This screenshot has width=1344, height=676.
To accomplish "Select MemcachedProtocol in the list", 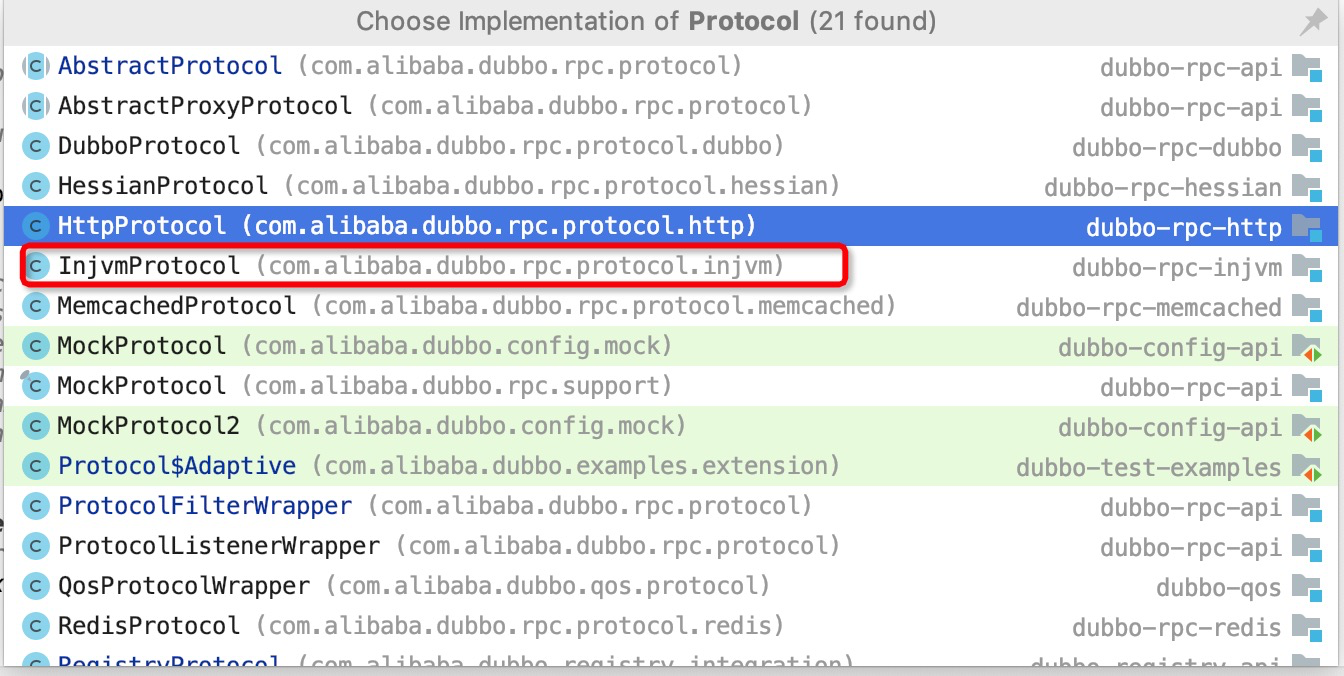I will pos(176,306).
